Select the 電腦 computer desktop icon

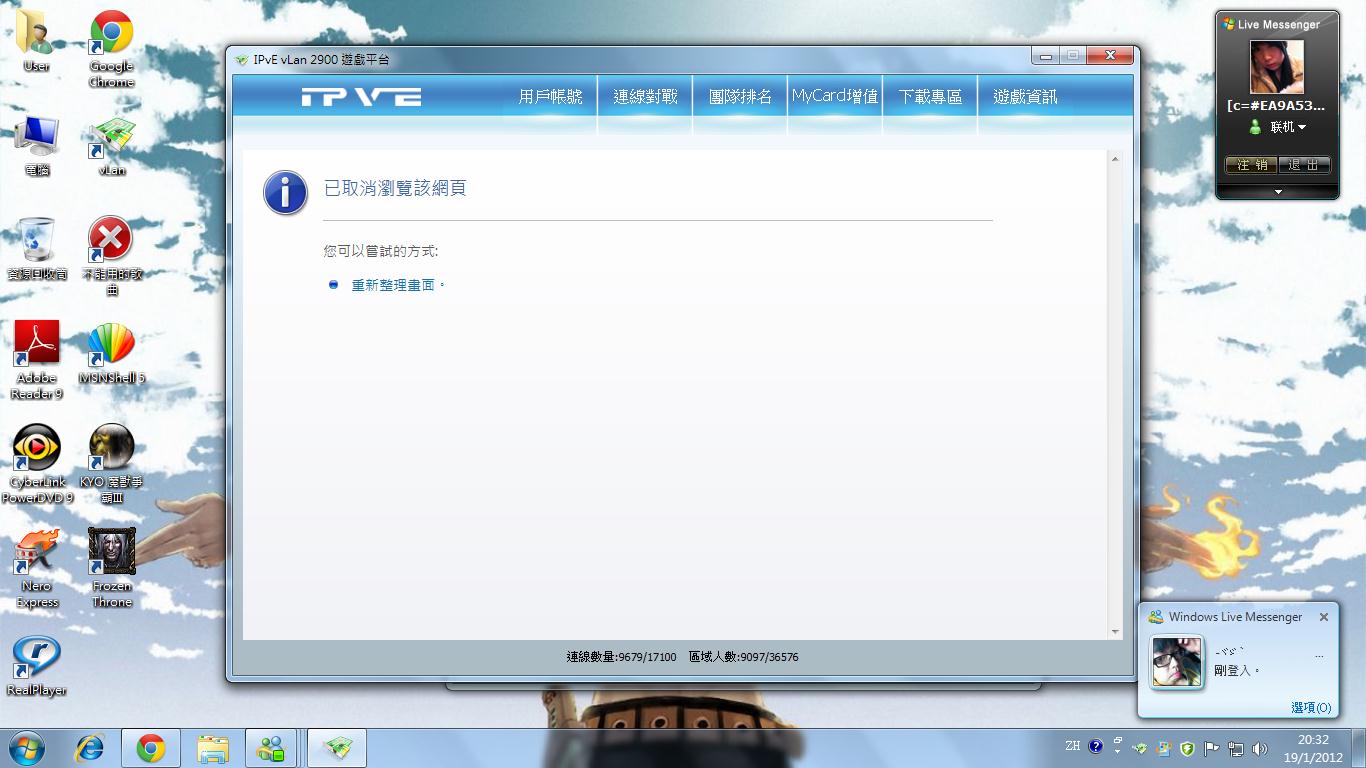click(37, 146)
